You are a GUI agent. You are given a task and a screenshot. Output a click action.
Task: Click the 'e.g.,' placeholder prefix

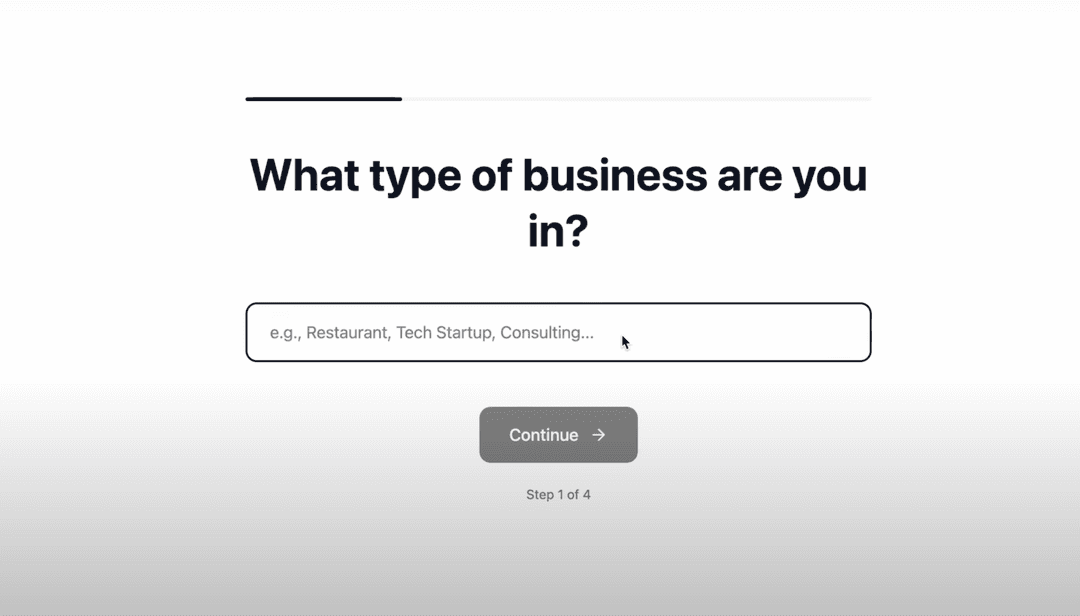point(285,333)
